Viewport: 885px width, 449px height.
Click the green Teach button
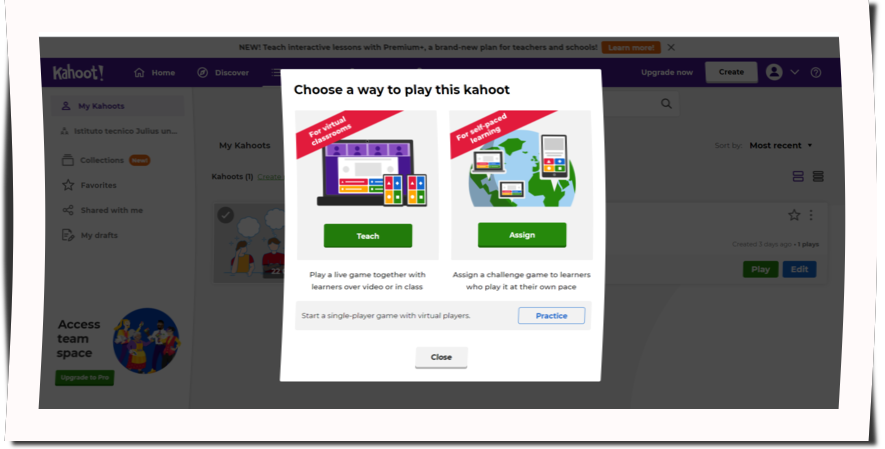click(x=368, y=236)
